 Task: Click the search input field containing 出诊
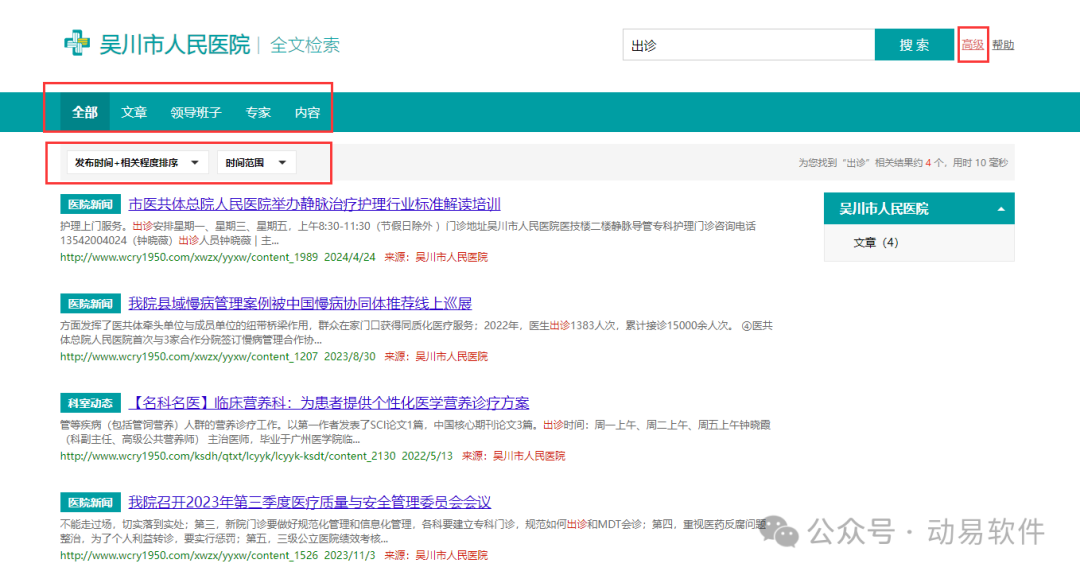point(747,45)
